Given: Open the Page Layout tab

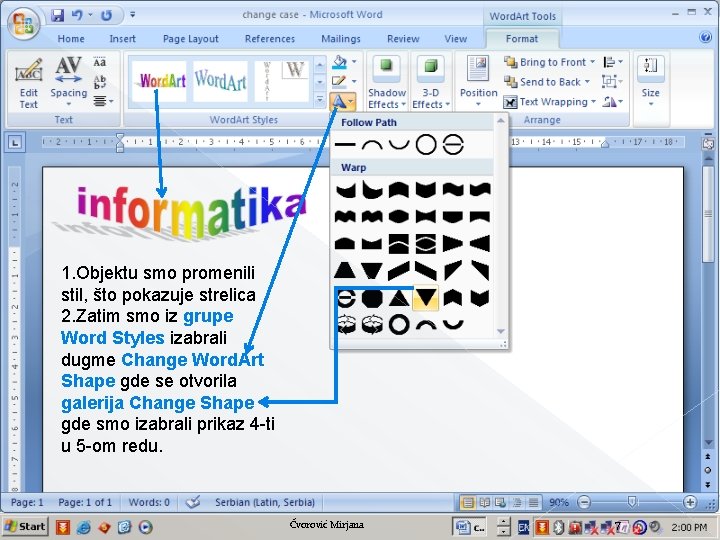Looking at the screenshot, I should tap(191, 39).
